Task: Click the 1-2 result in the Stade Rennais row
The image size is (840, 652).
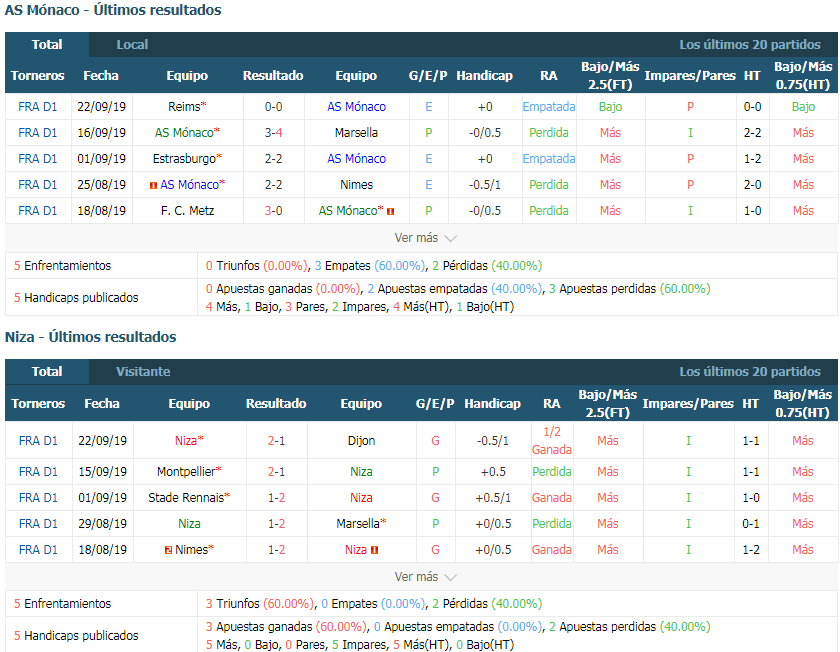Action: (276, 498)
